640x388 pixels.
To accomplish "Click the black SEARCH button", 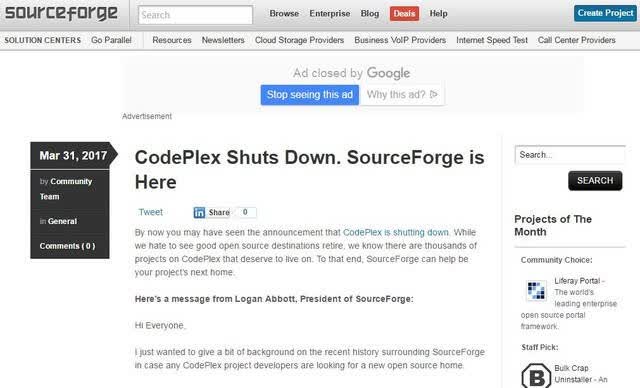I will (x=595, y=181).
